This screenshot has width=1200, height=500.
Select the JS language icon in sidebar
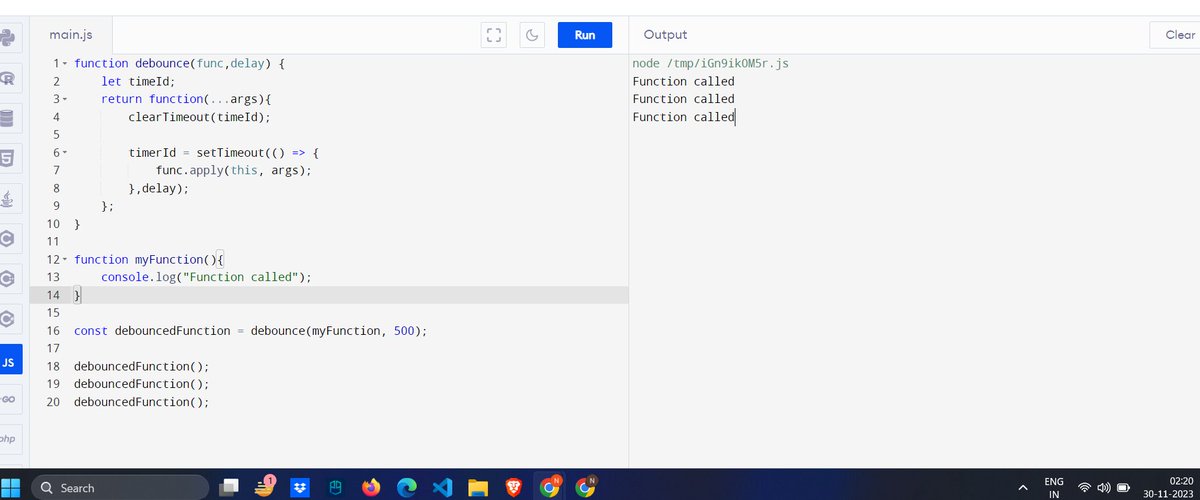click(x=9, y=359)
